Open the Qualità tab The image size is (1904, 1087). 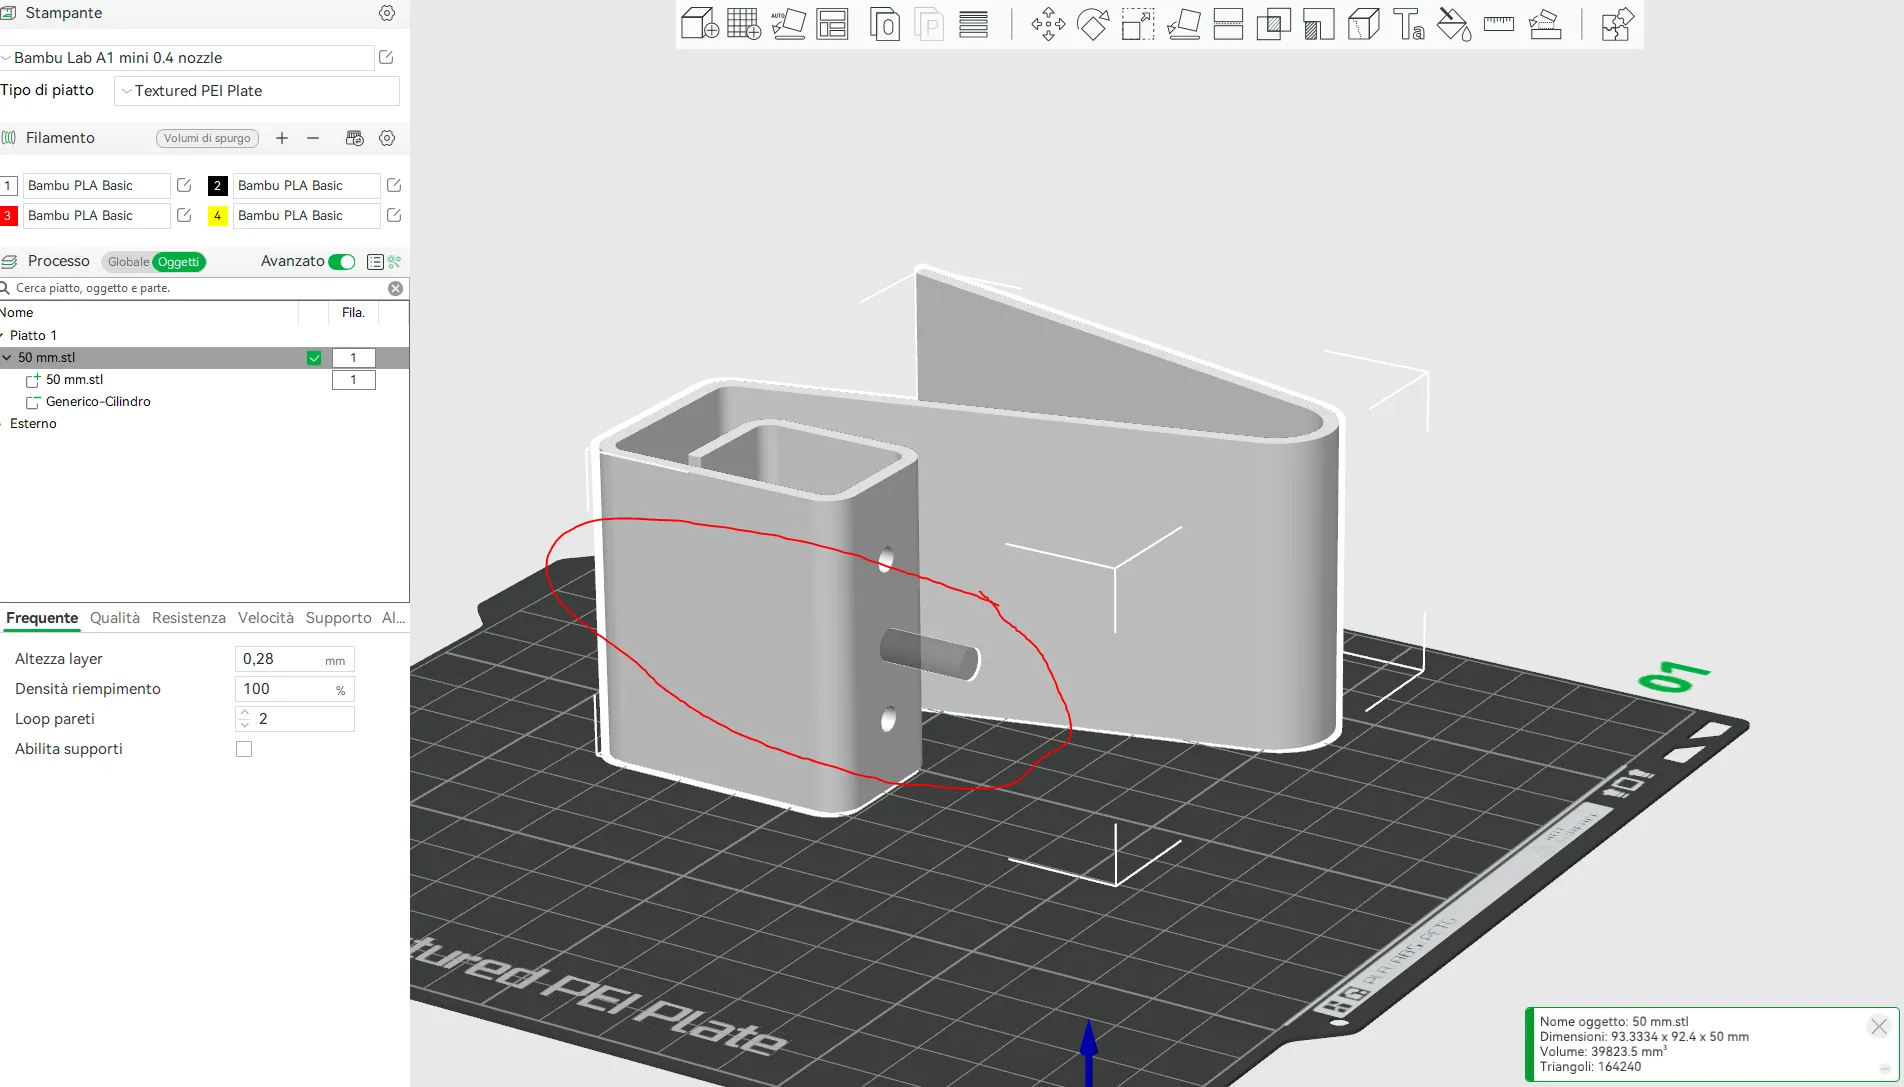pos(115,618)
